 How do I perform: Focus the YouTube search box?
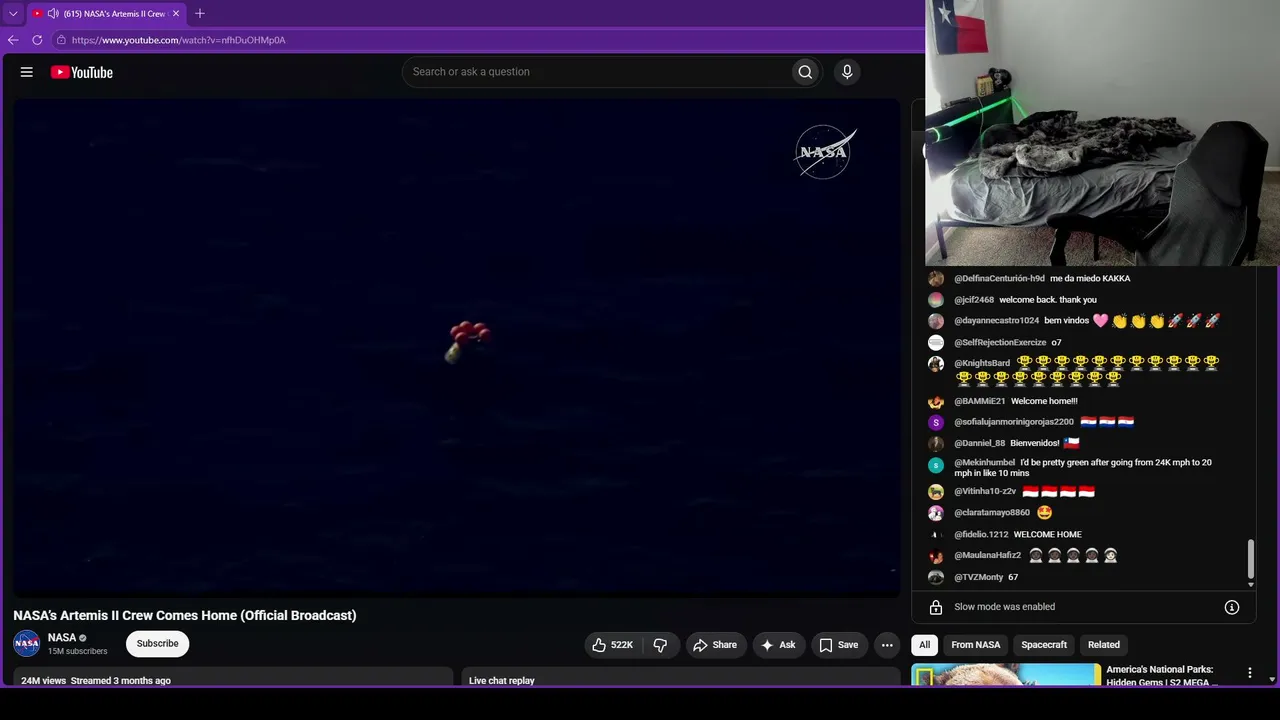[x=595, y=72]
